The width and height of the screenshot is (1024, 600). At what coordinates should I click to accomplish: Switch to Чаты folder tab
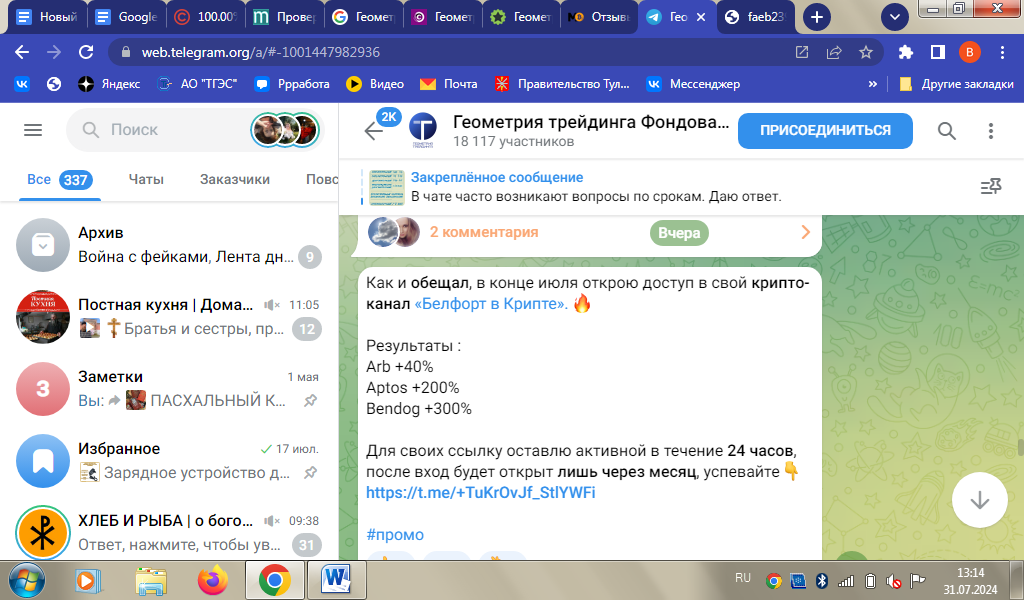(146, 180)
